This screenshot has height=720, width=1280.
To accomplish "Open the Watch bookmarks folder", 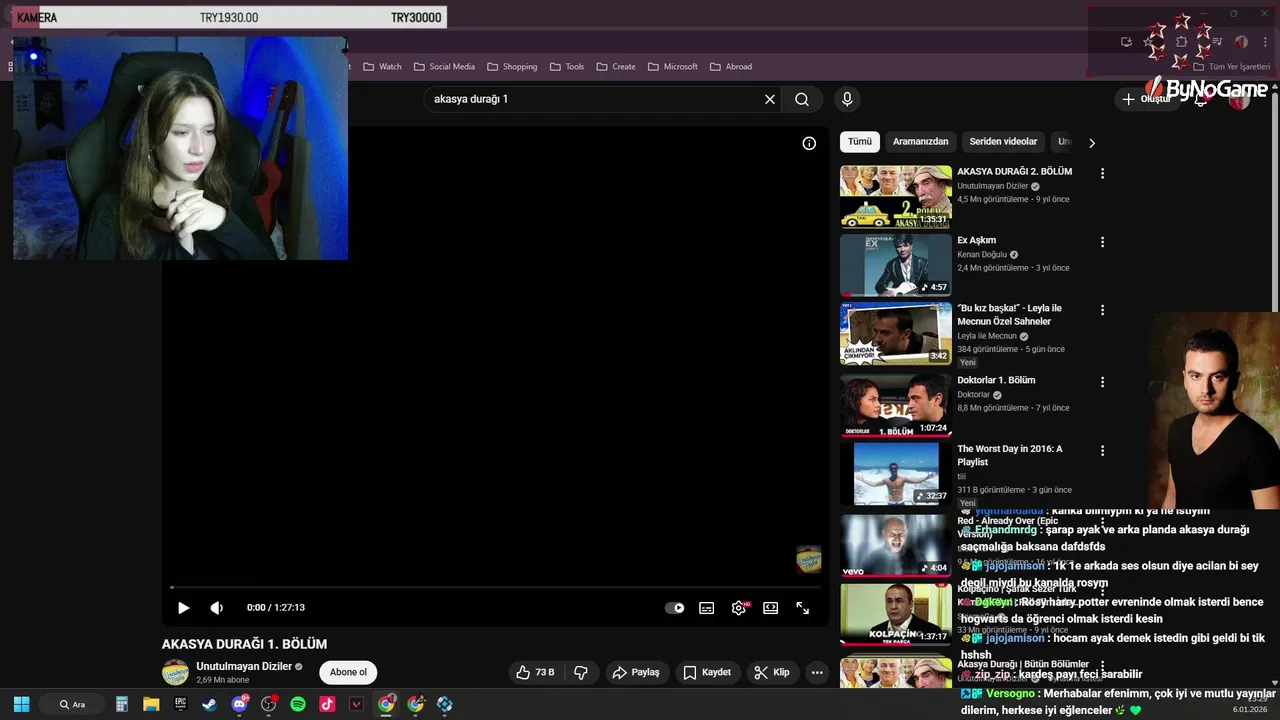I will pyautogui.click(x=382, y=67).
